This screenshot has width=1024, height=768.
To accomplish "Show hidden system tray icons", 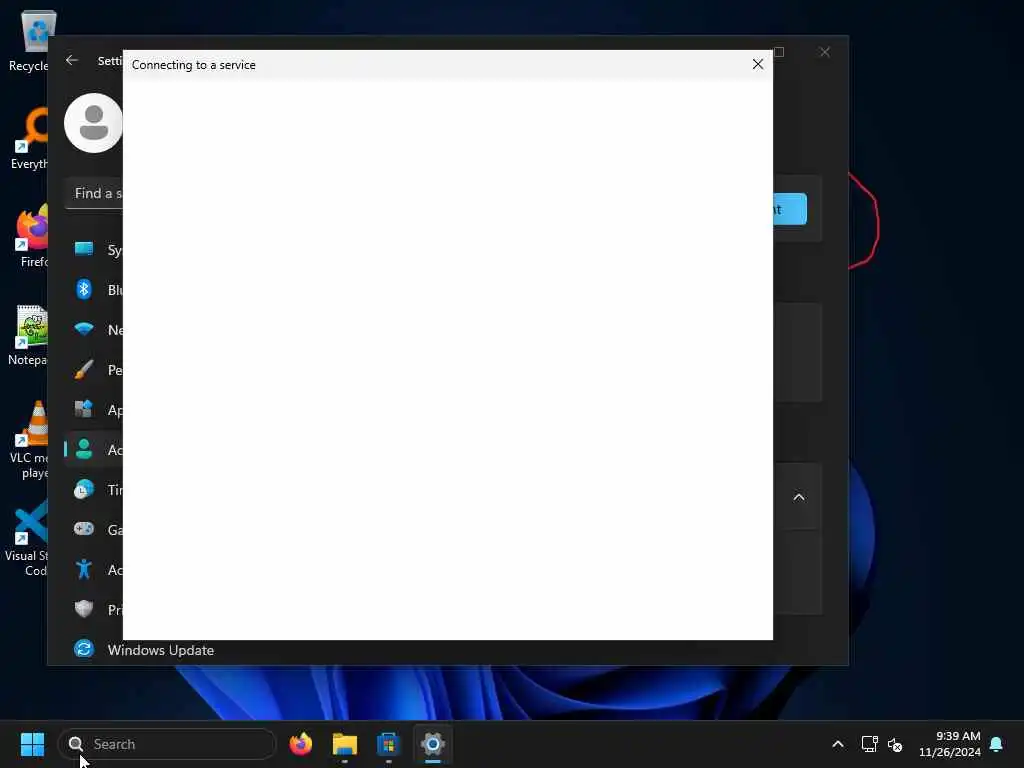I will [838, 744].
